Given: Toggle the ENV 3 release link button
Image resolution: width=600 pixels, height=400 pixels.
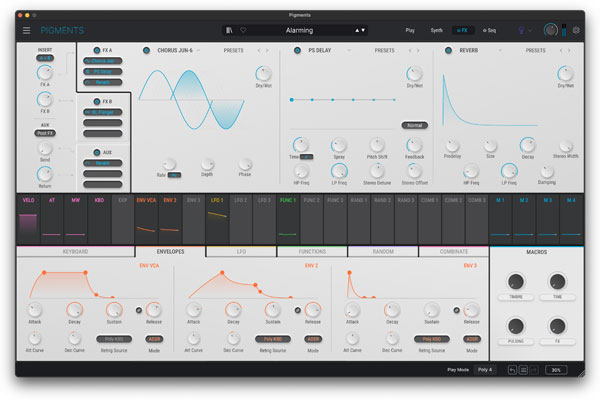Looking at the screenshot, I should (457, 310).
